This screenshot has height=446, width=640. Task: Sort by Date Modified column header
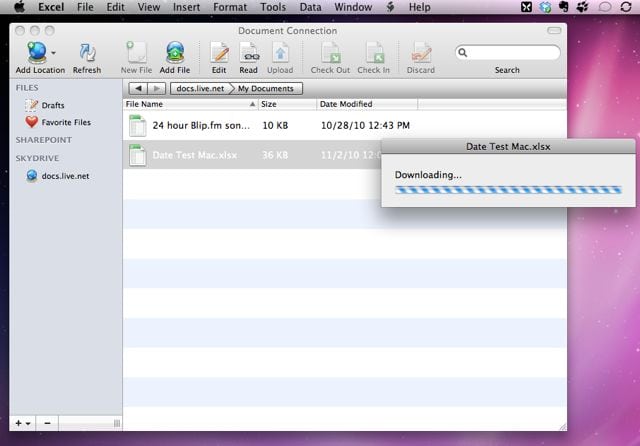pyautogui.click(x=367, y=104)
